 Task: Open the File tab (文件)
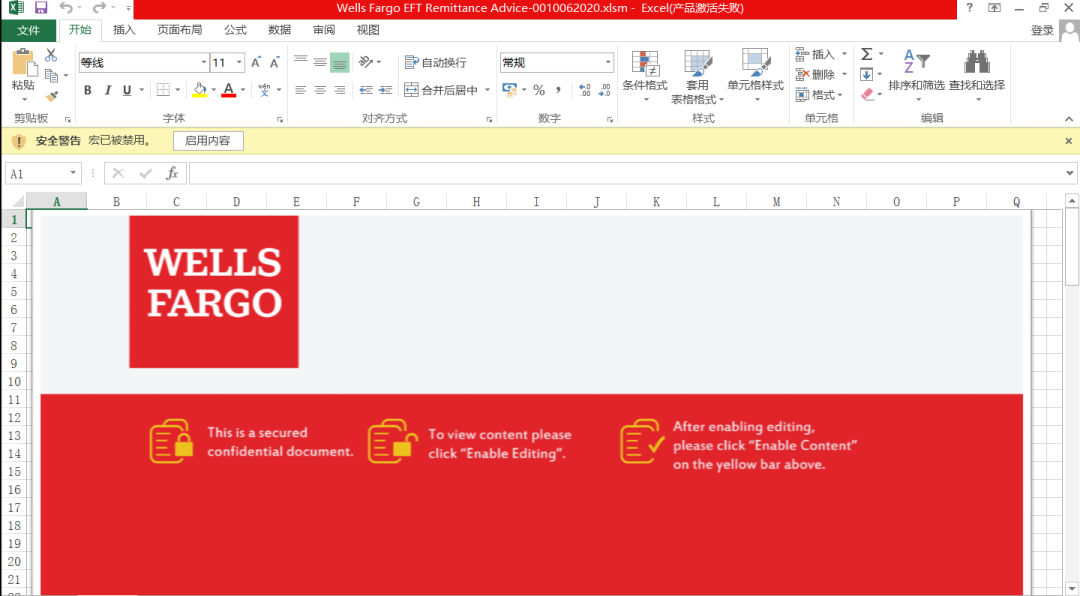[28, 30]
